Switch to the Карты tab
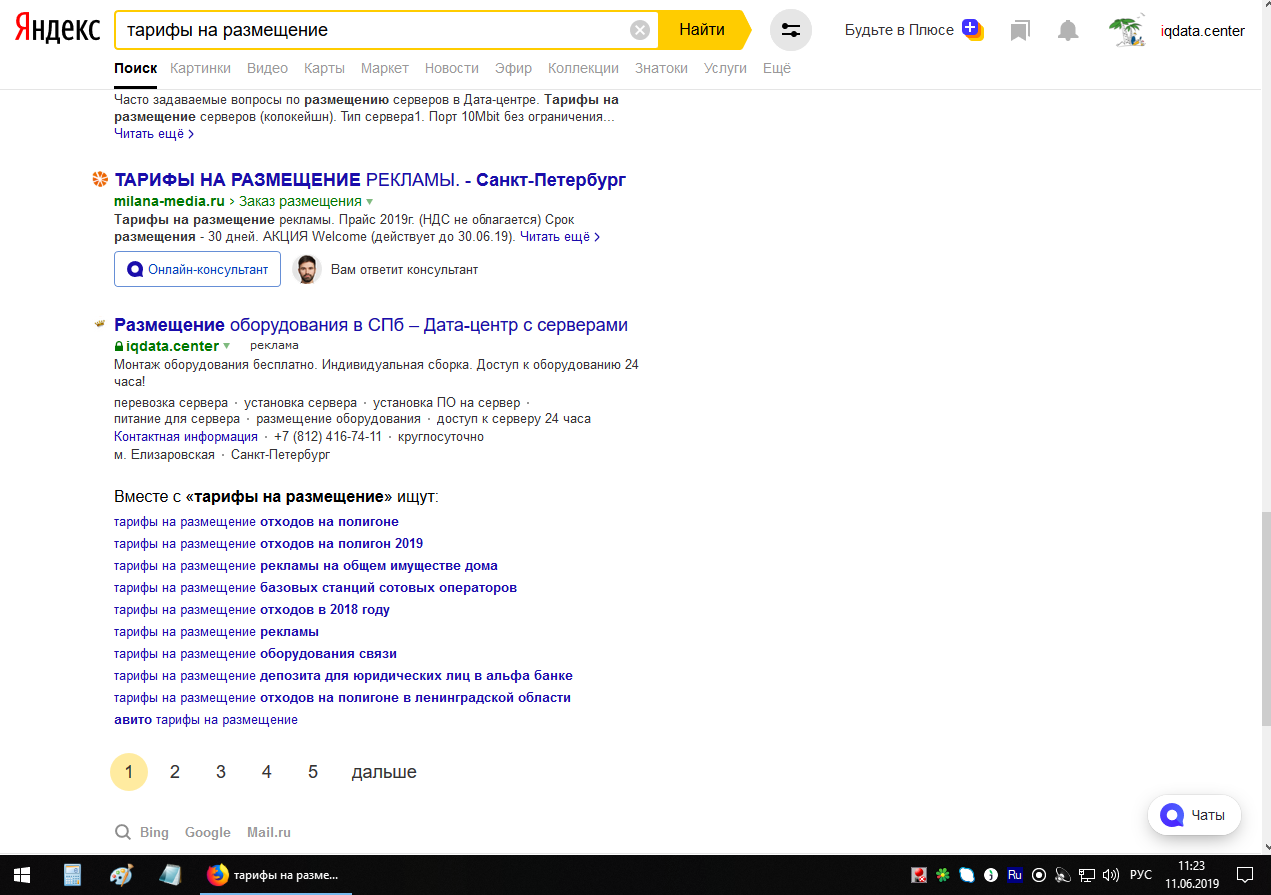The image size is (1271, 895). (x=324, y=68)
